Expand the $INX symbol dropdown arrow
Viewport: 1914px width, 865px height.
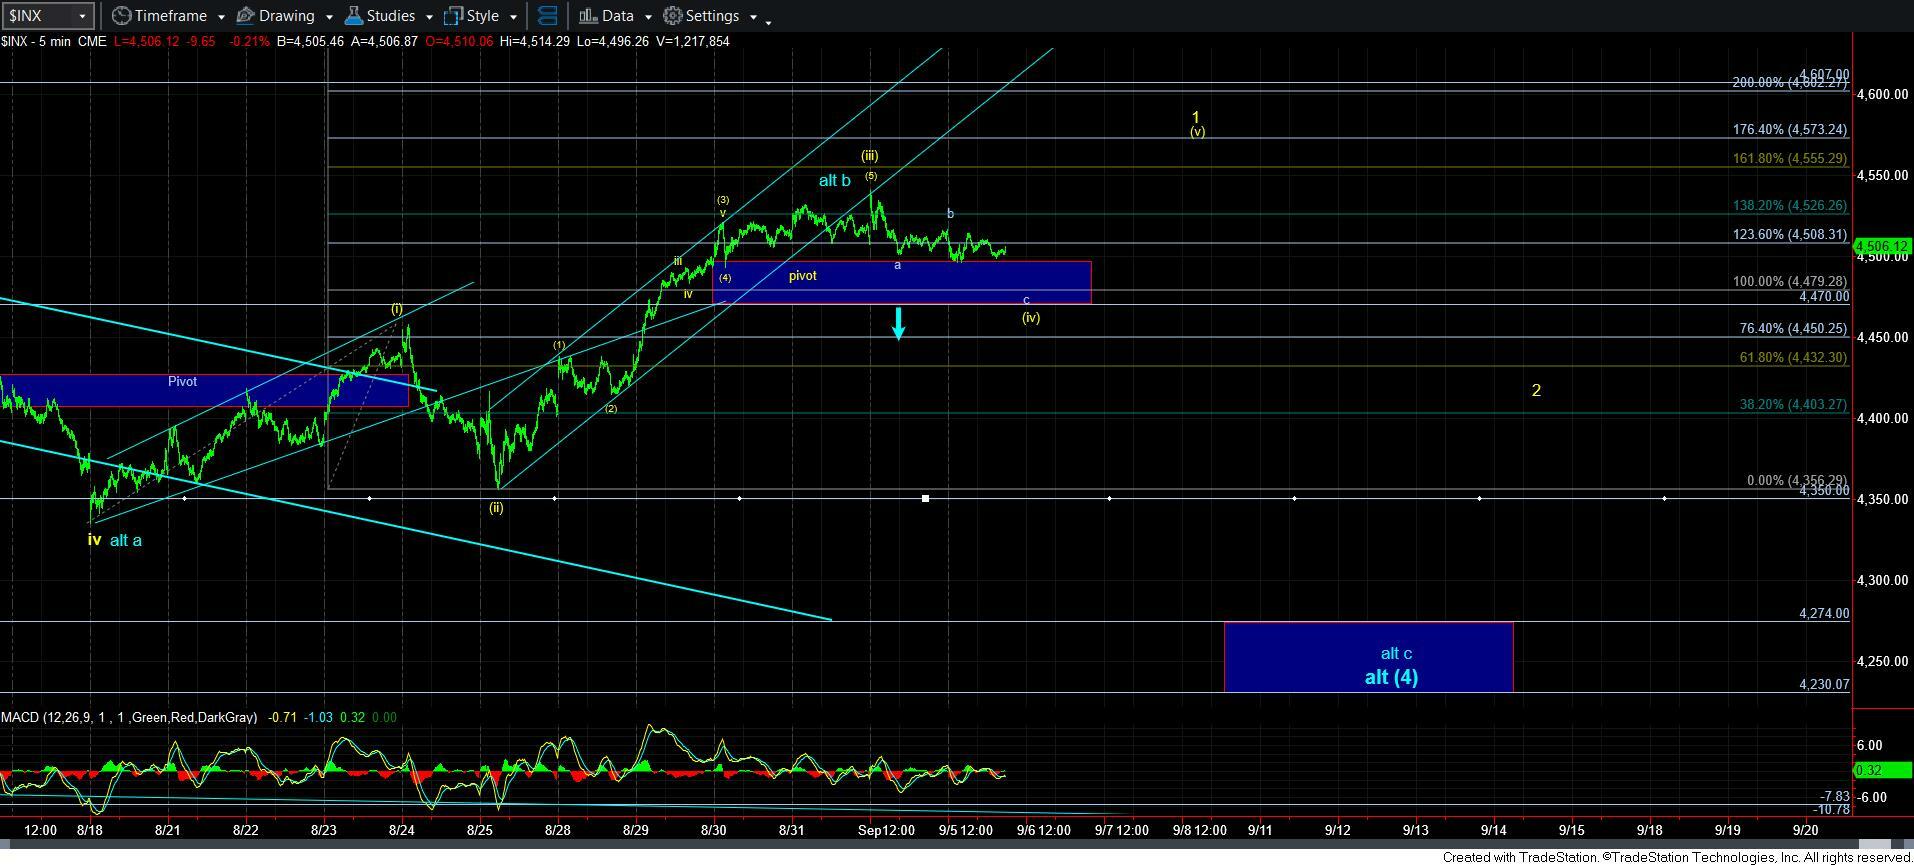(x=82, y=16)
